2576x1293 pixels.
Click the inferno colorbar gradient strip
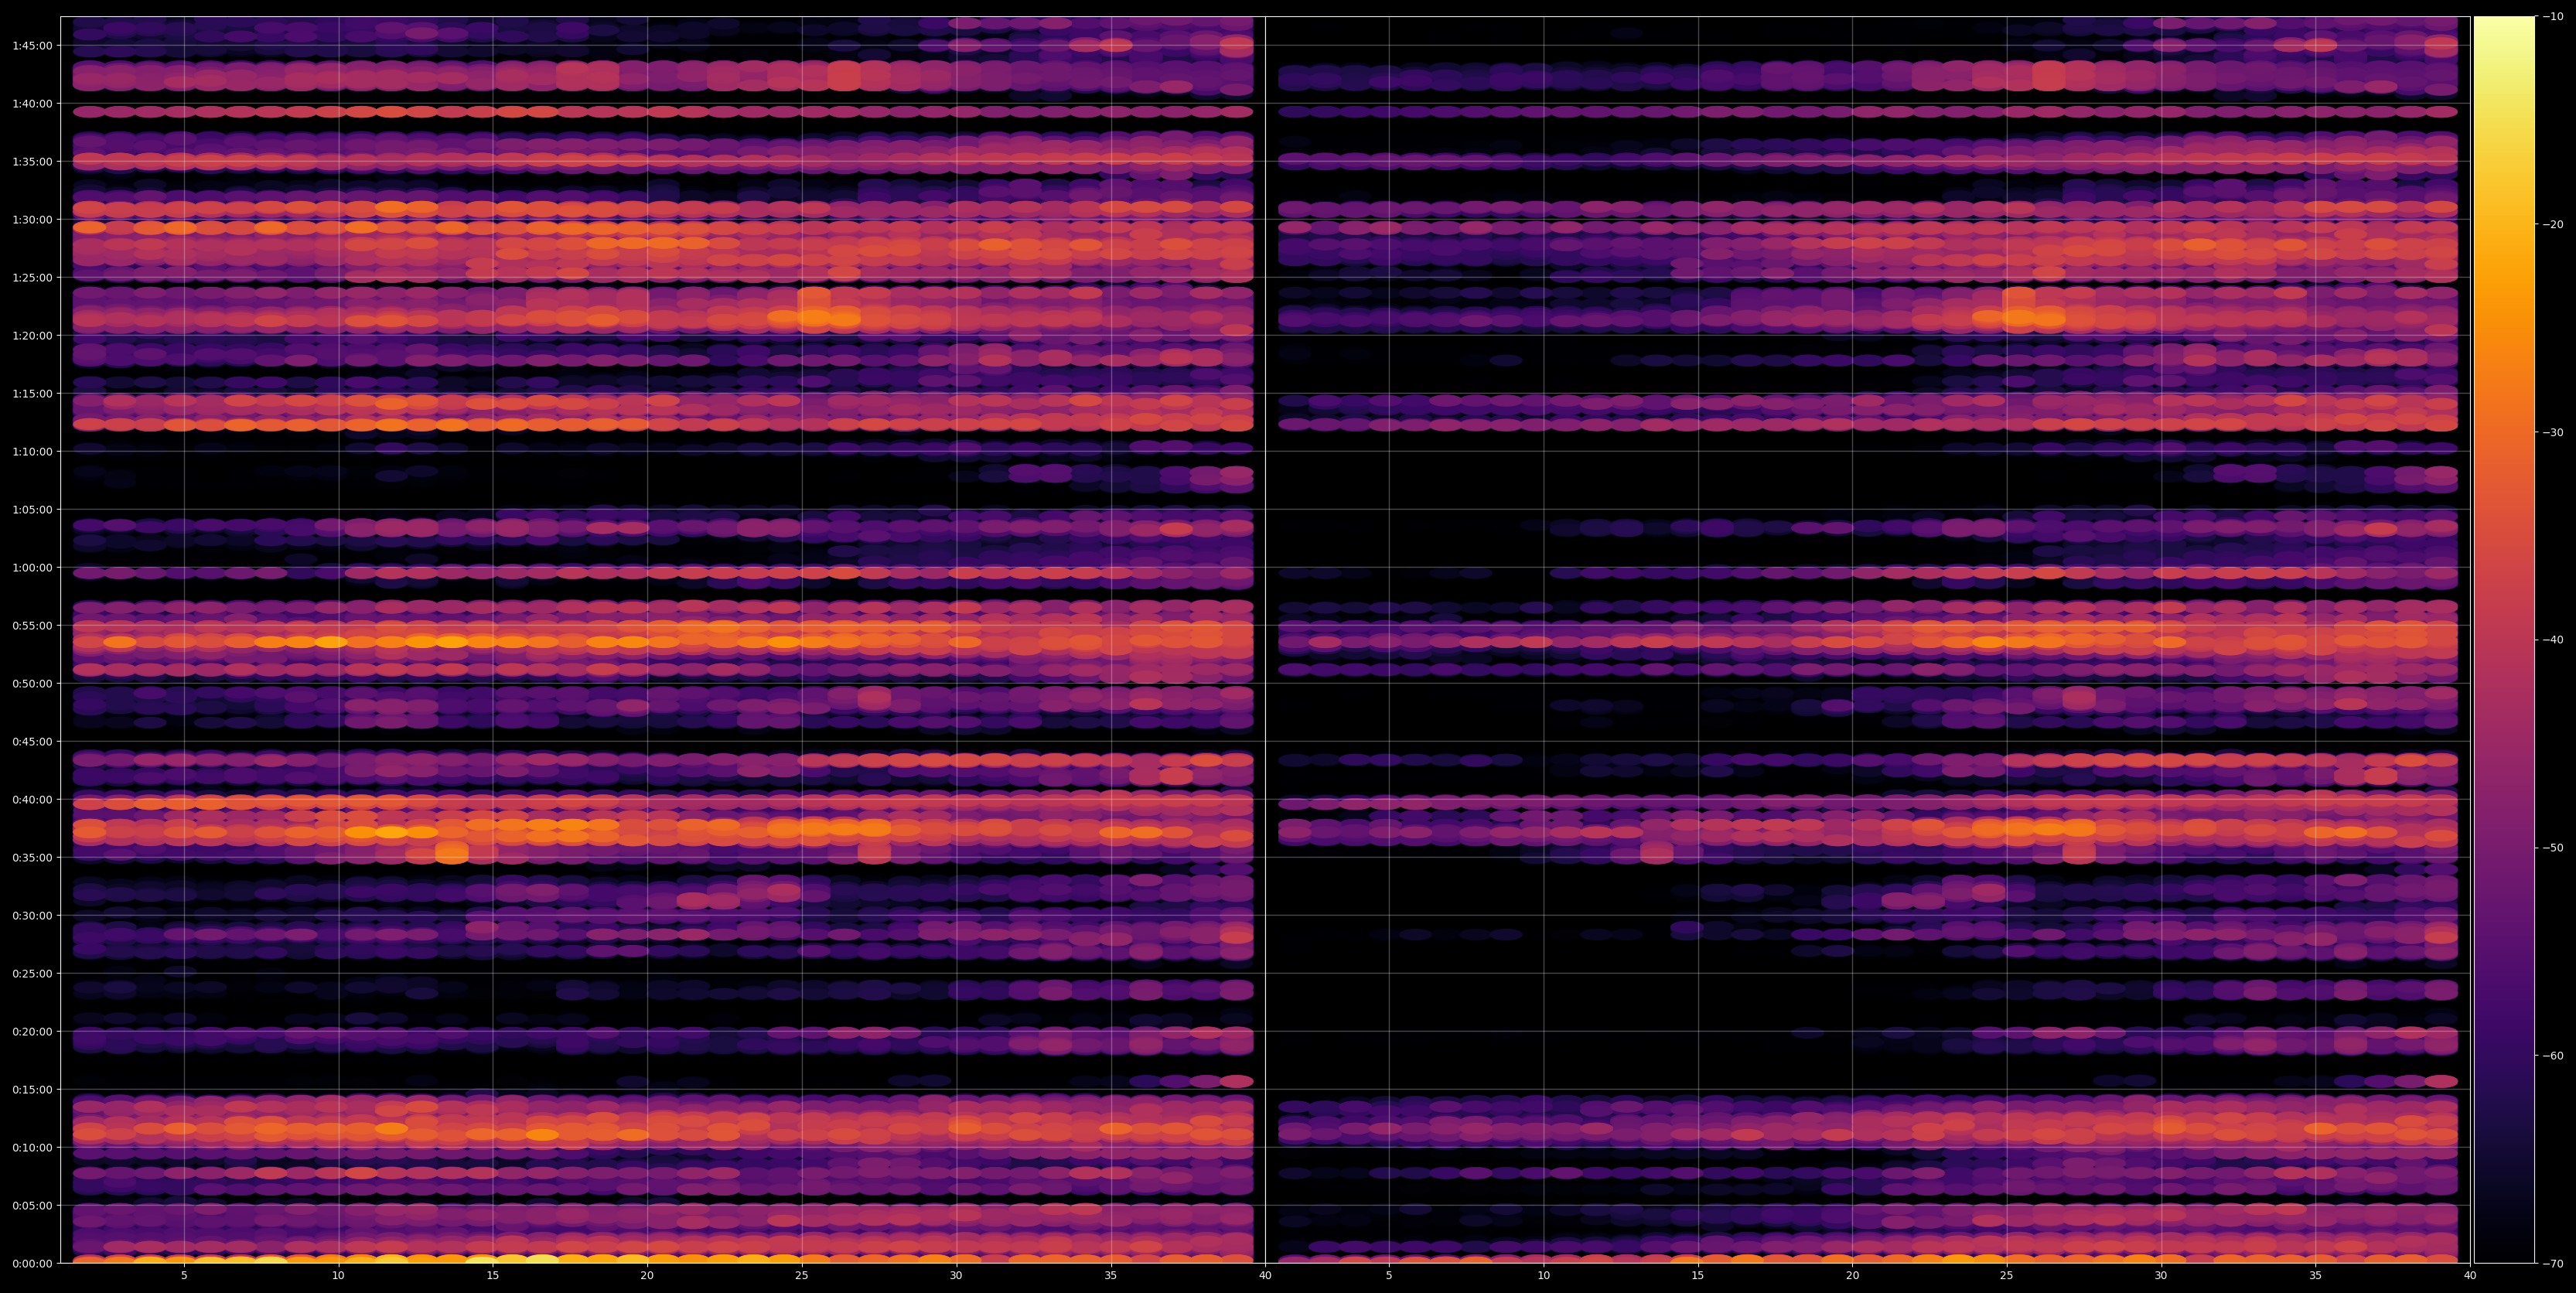pyautogui.click(x=2504, y=640)
